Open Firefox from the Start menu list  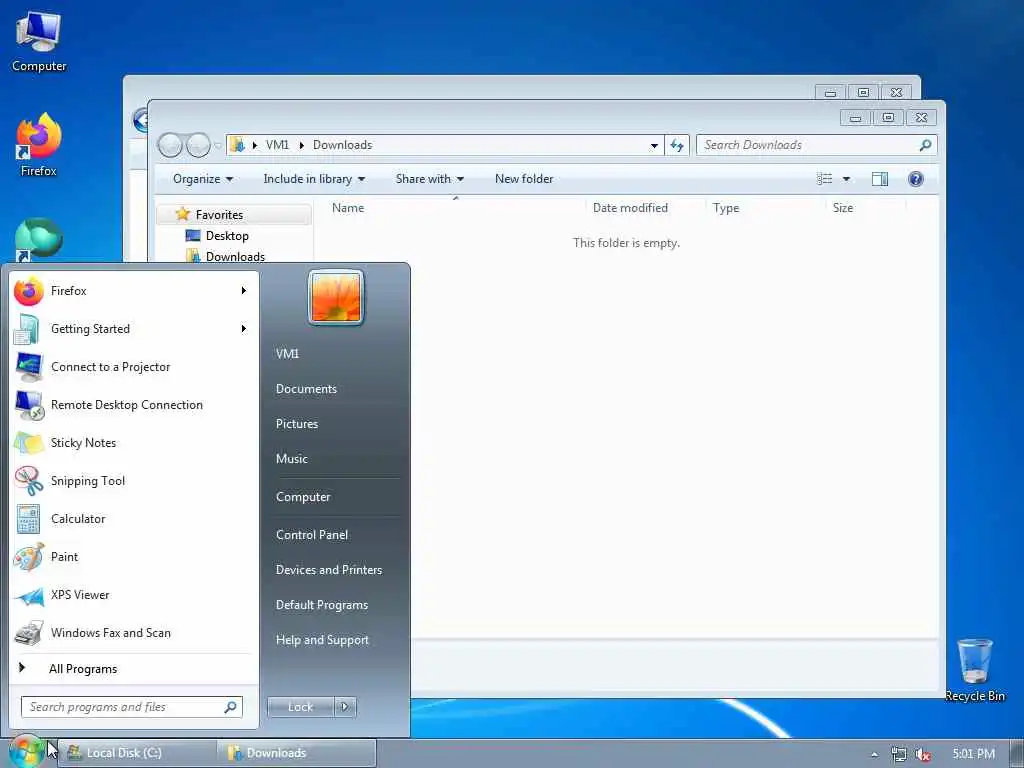134,291
